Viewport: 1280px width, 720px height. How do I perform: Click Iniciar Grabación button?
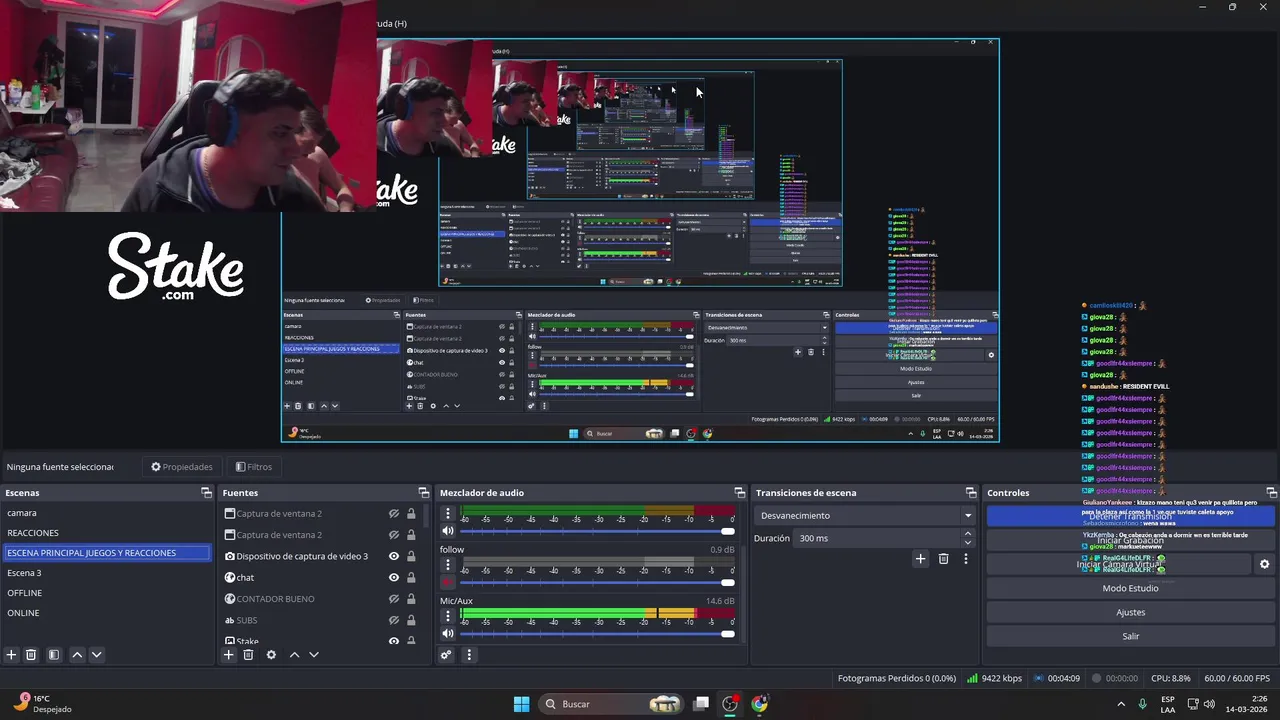1130,540
